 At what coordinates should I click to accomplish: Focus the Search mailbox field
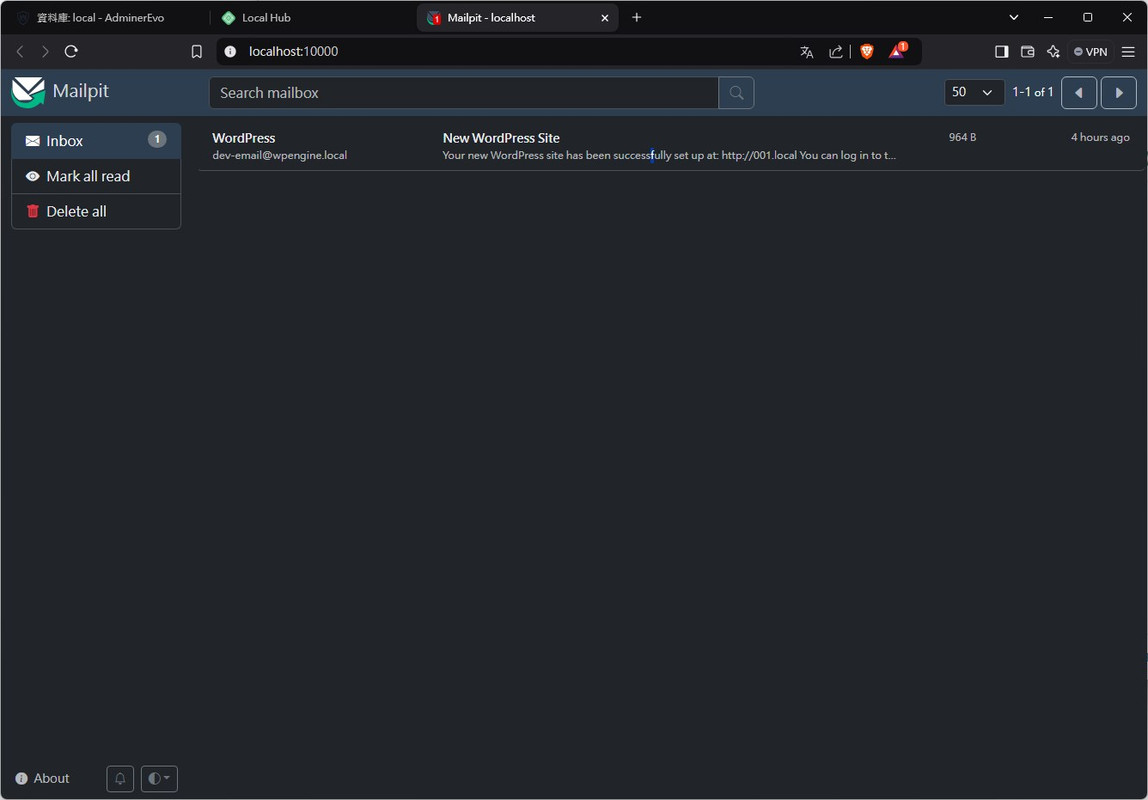[463, 93]
